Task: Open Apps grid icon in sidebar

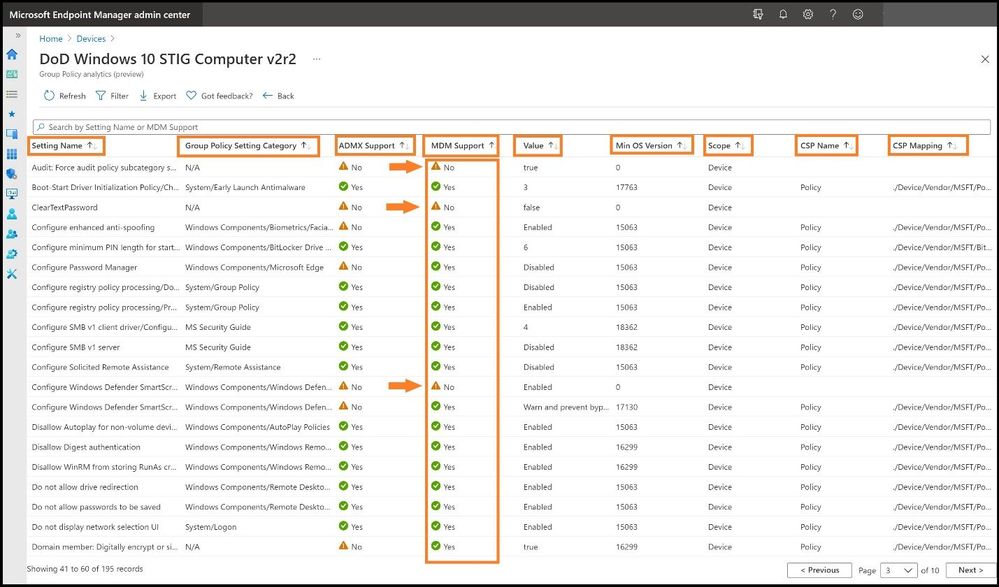Action: tap(11, 154)
